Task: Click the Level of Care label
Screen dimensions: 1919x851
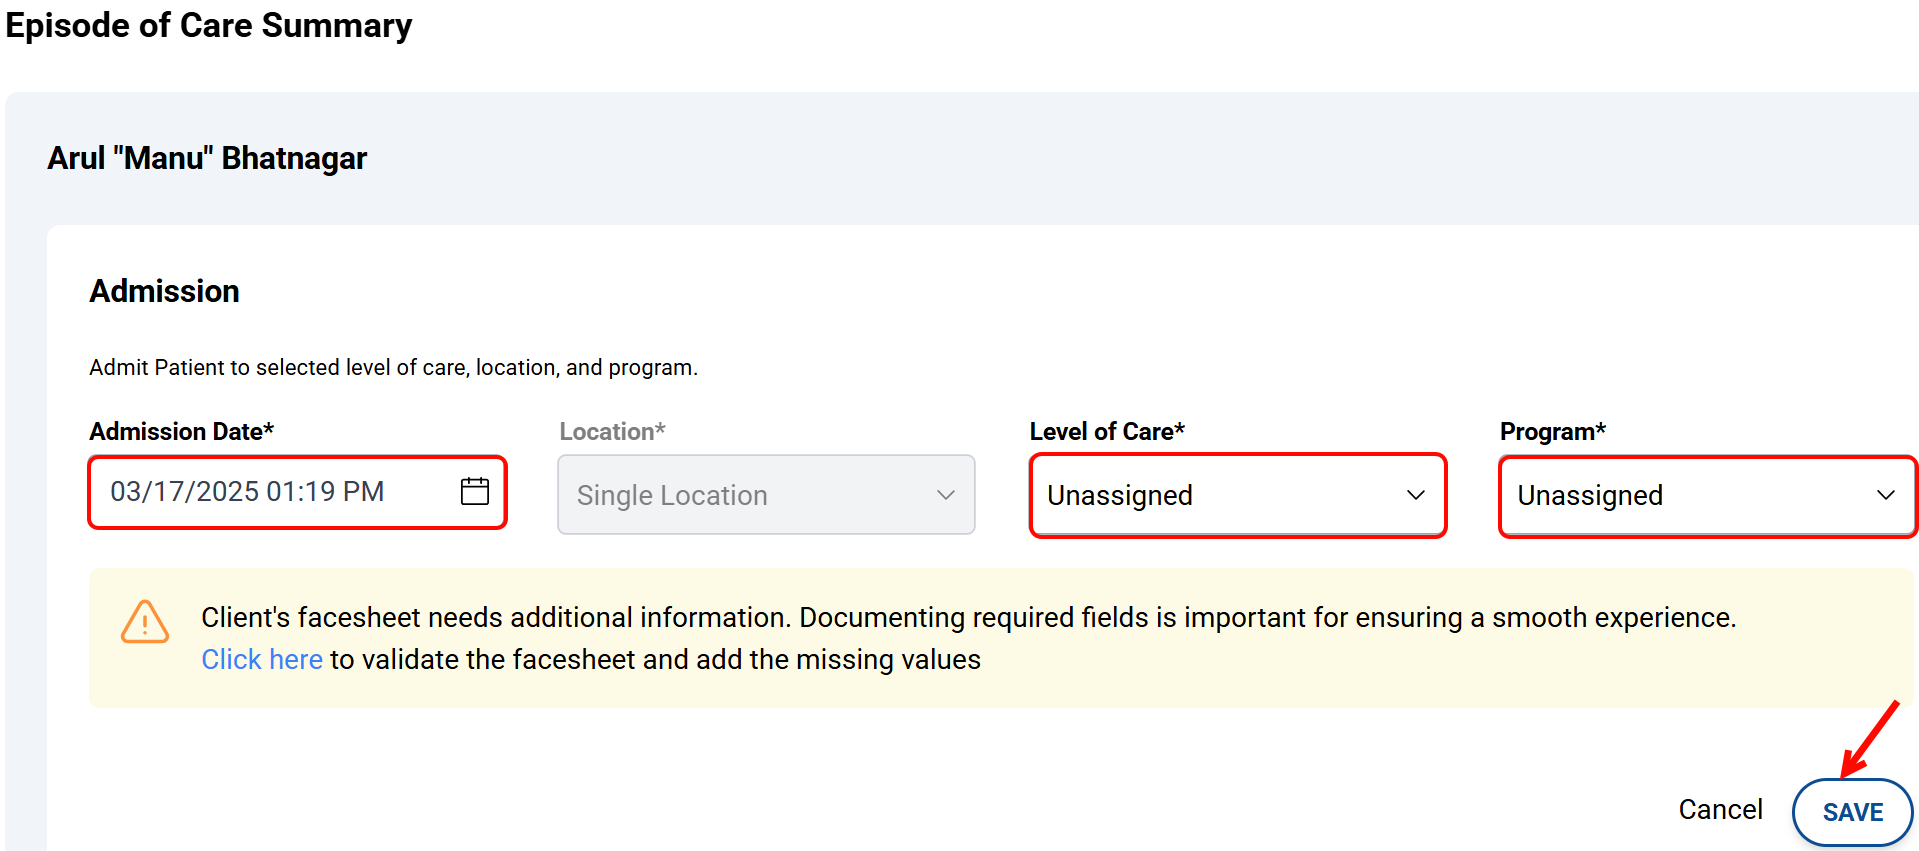Action: pyautogui.click(x=1106, y=431)
